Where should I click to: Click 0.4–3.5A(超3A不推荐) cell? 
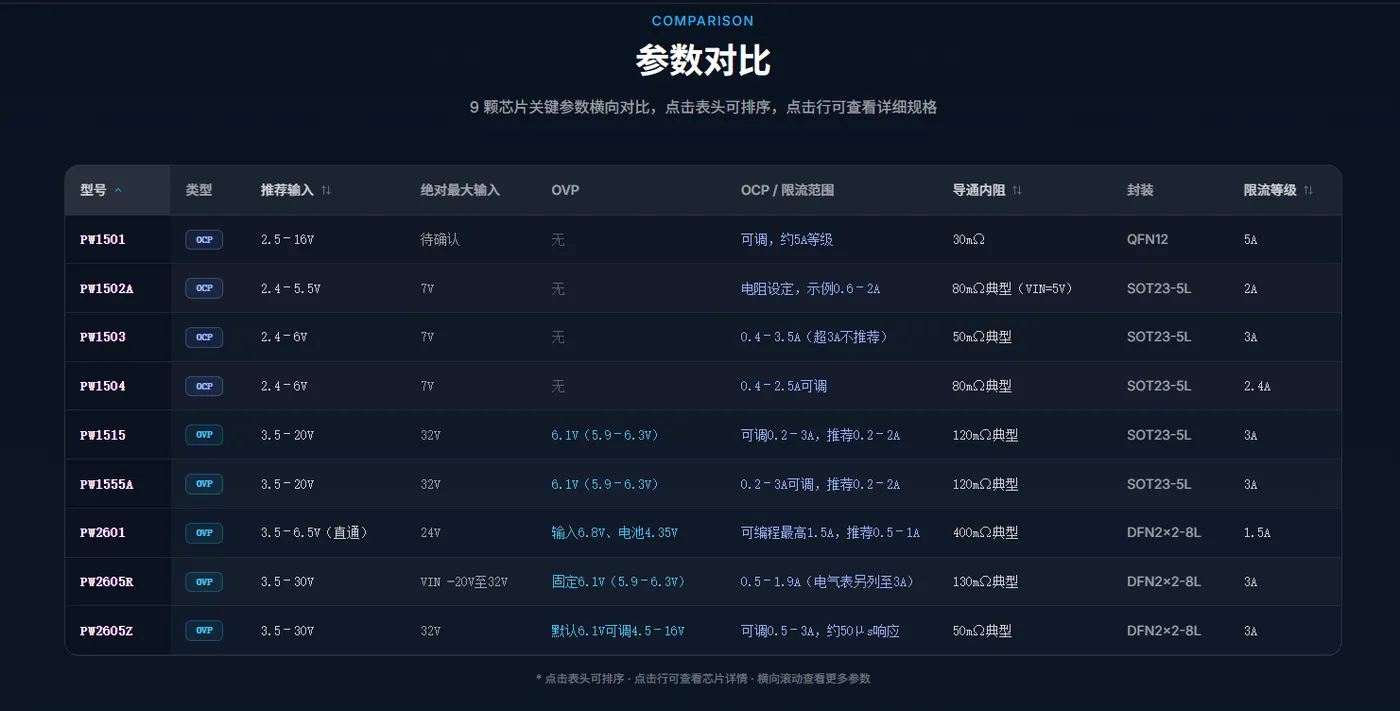click(814, 337)
